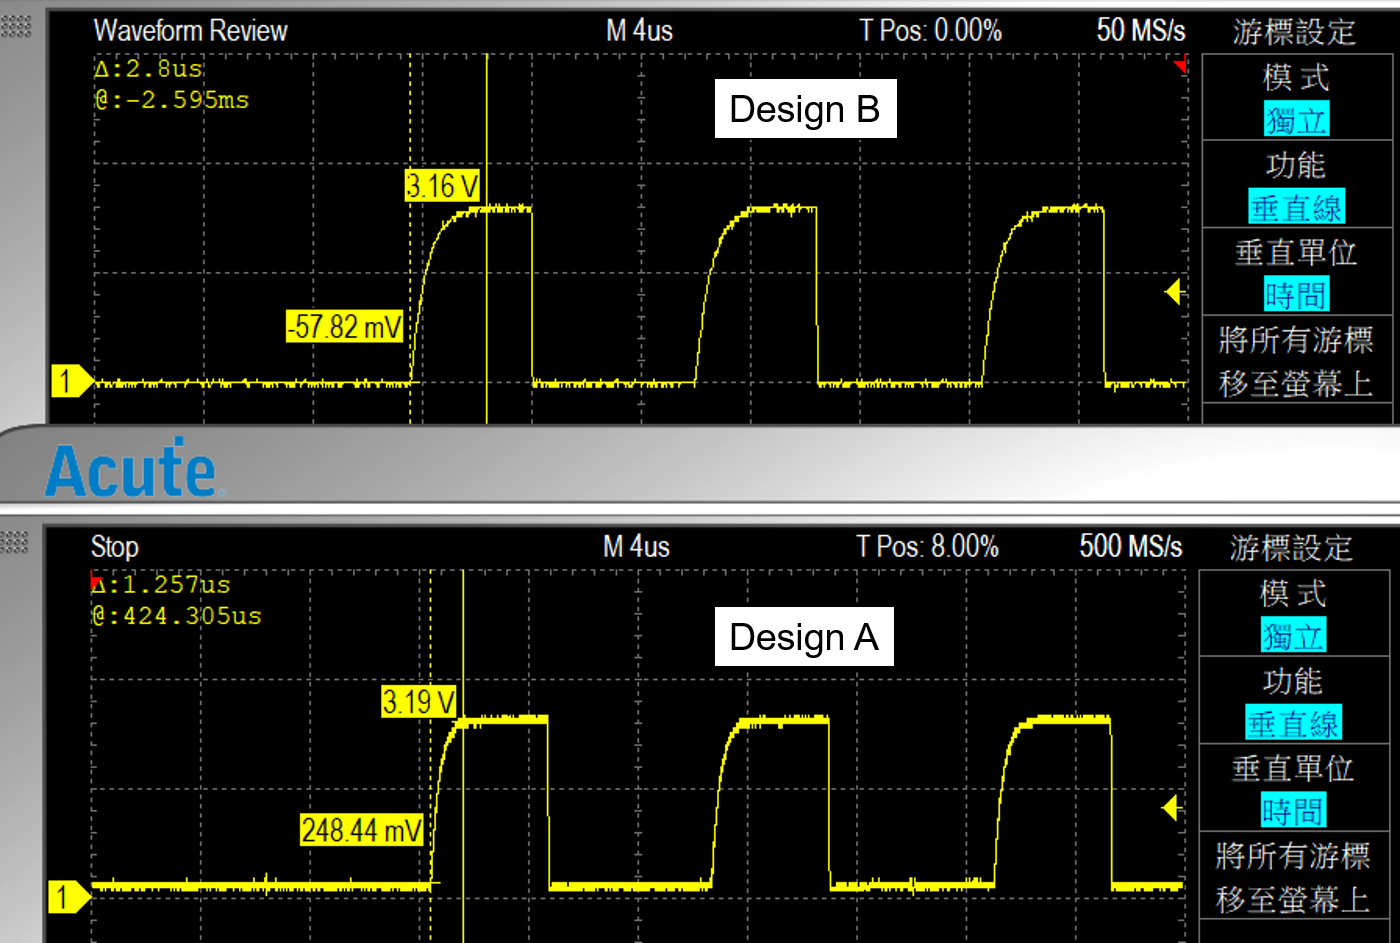1400x943 pixels.
Task: Open the 功能 垂直線 menu in the Design B panel
Action: [1296, 185]
